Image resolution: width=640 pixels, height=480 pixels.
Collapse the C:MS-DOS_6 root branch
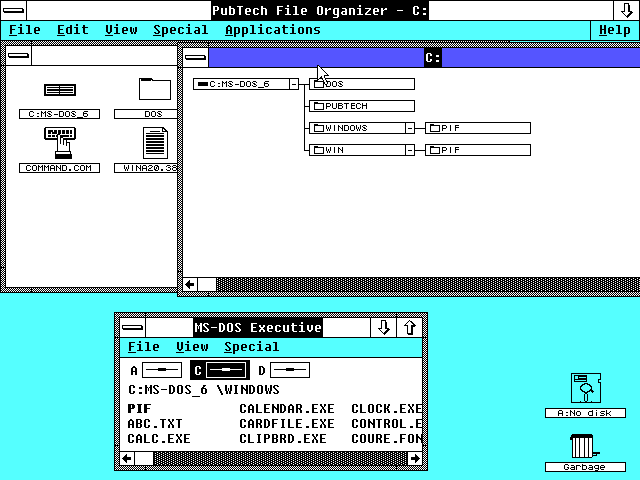tap(294, 84)
